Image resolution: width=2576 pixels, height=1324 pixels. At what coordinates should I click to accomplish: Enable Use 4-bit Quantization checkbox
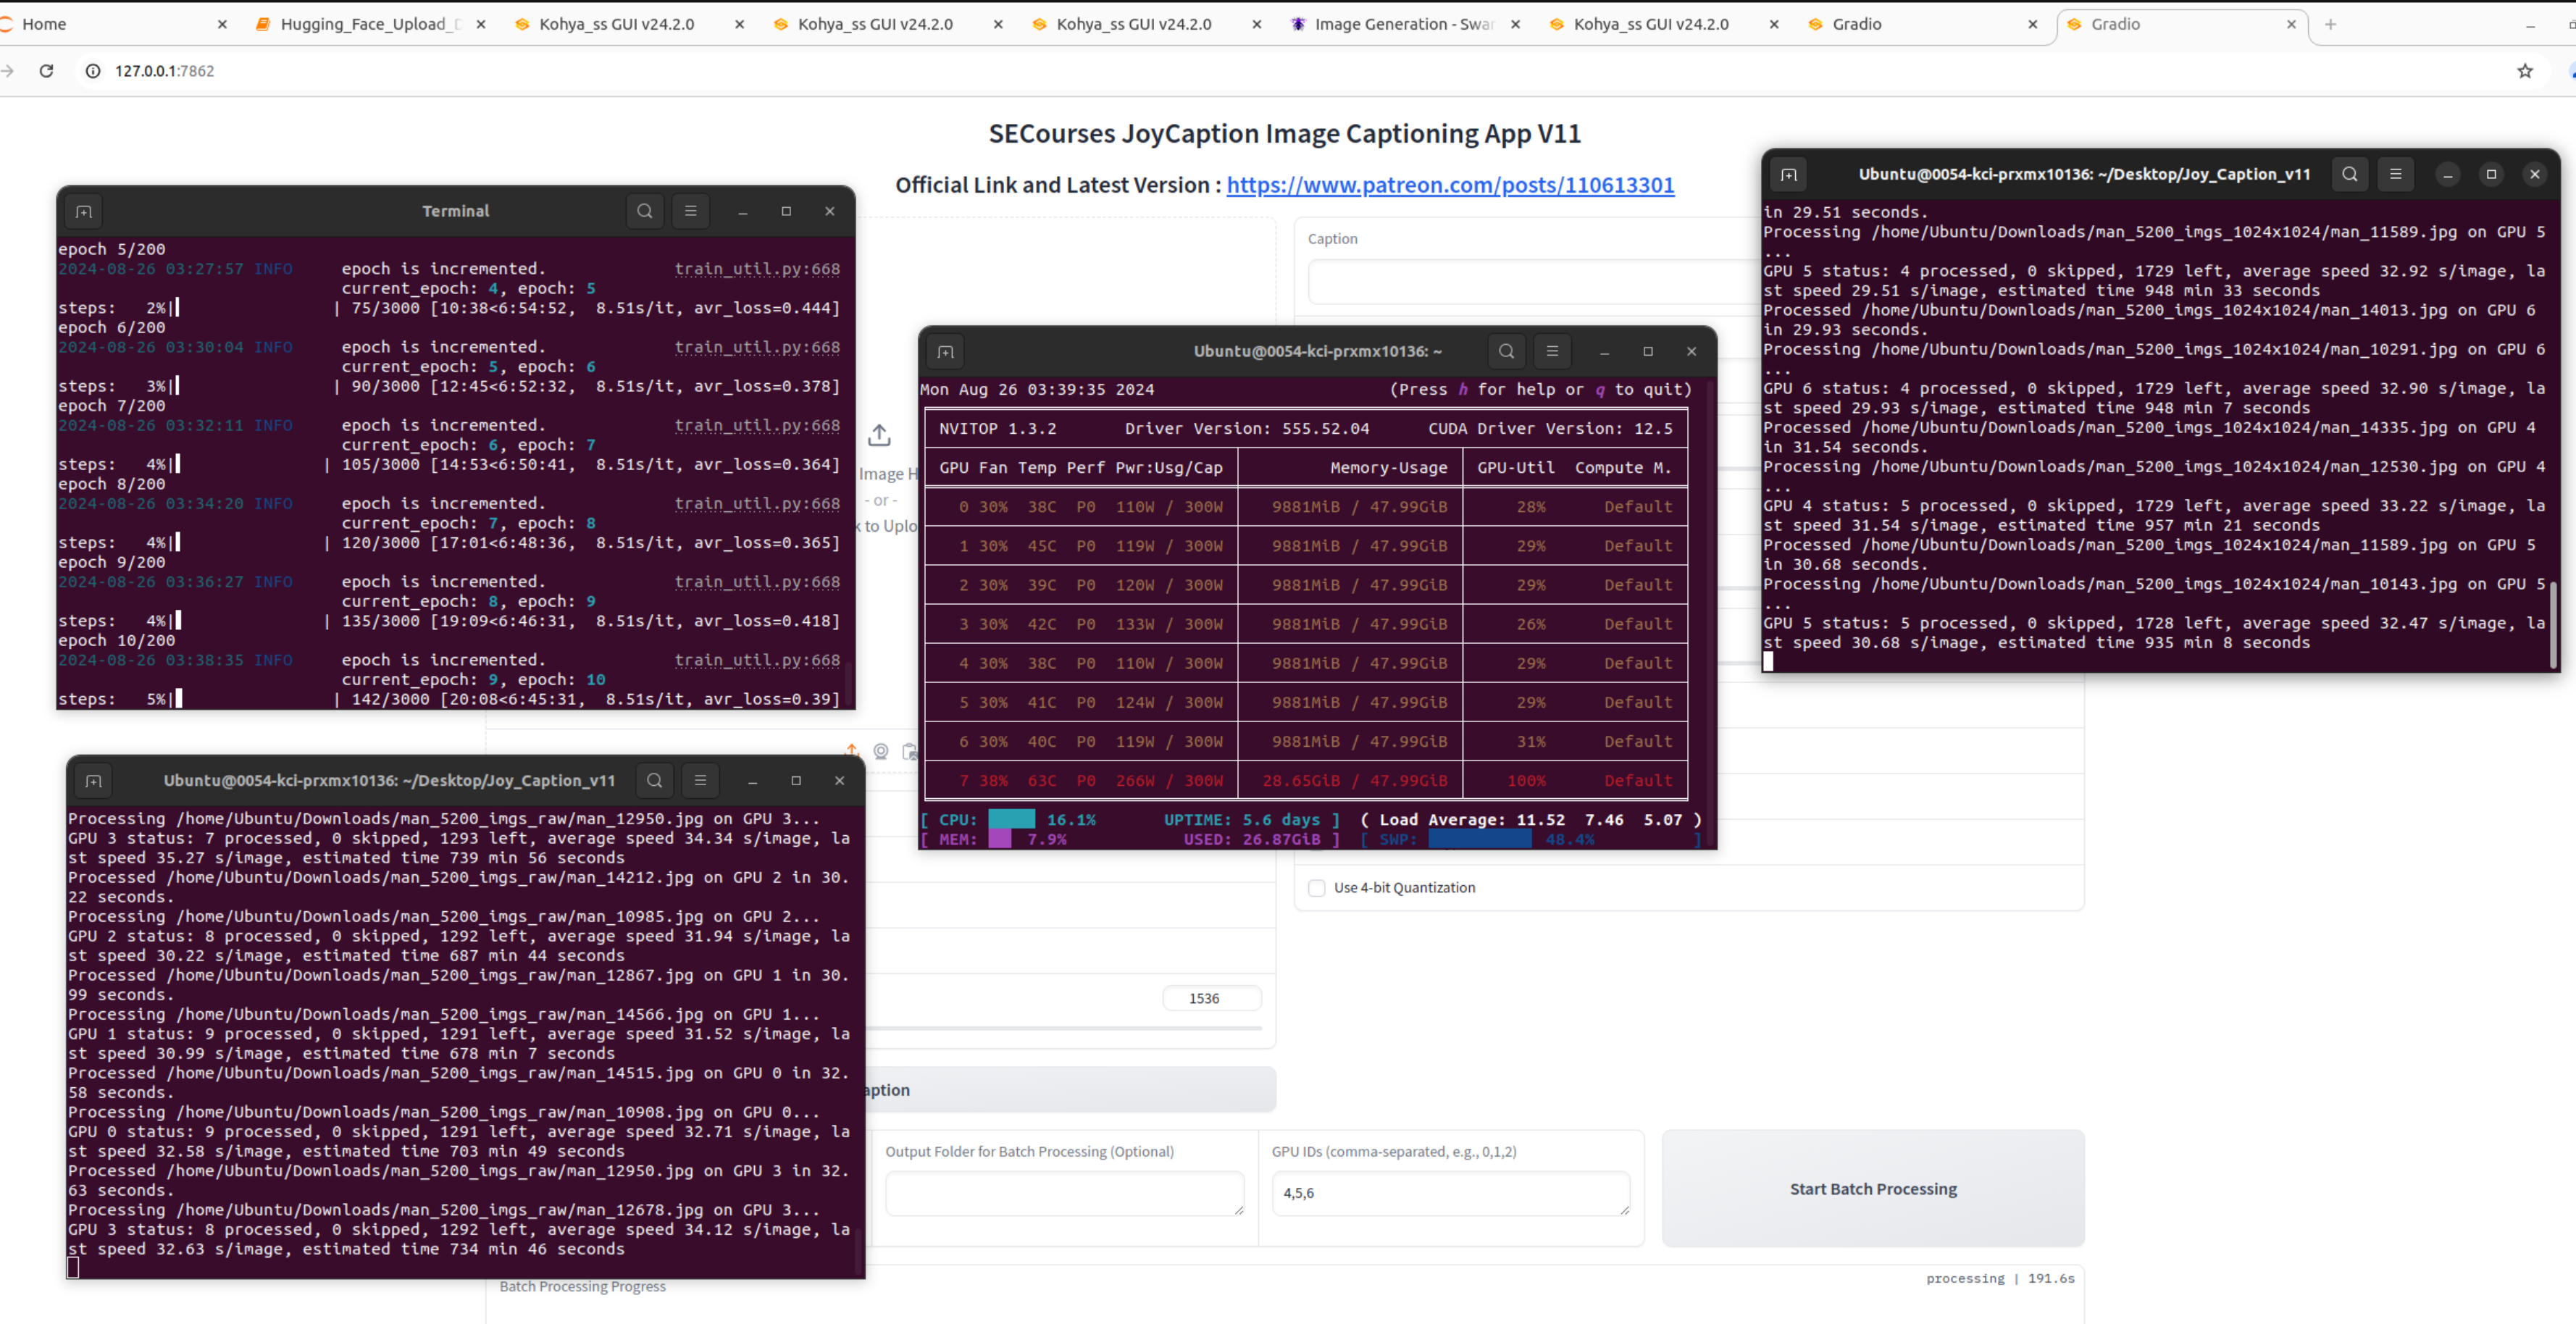[1317, 888]
